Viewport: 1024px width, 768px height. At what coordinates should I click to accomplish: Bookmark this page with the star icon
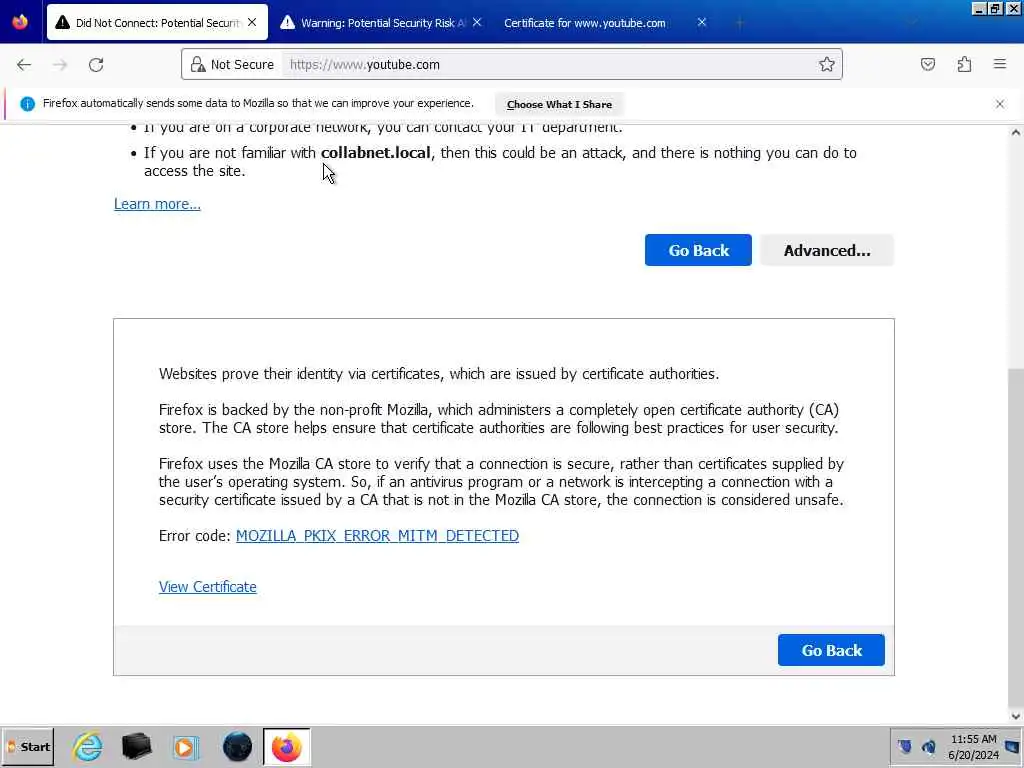coord(827,64)
